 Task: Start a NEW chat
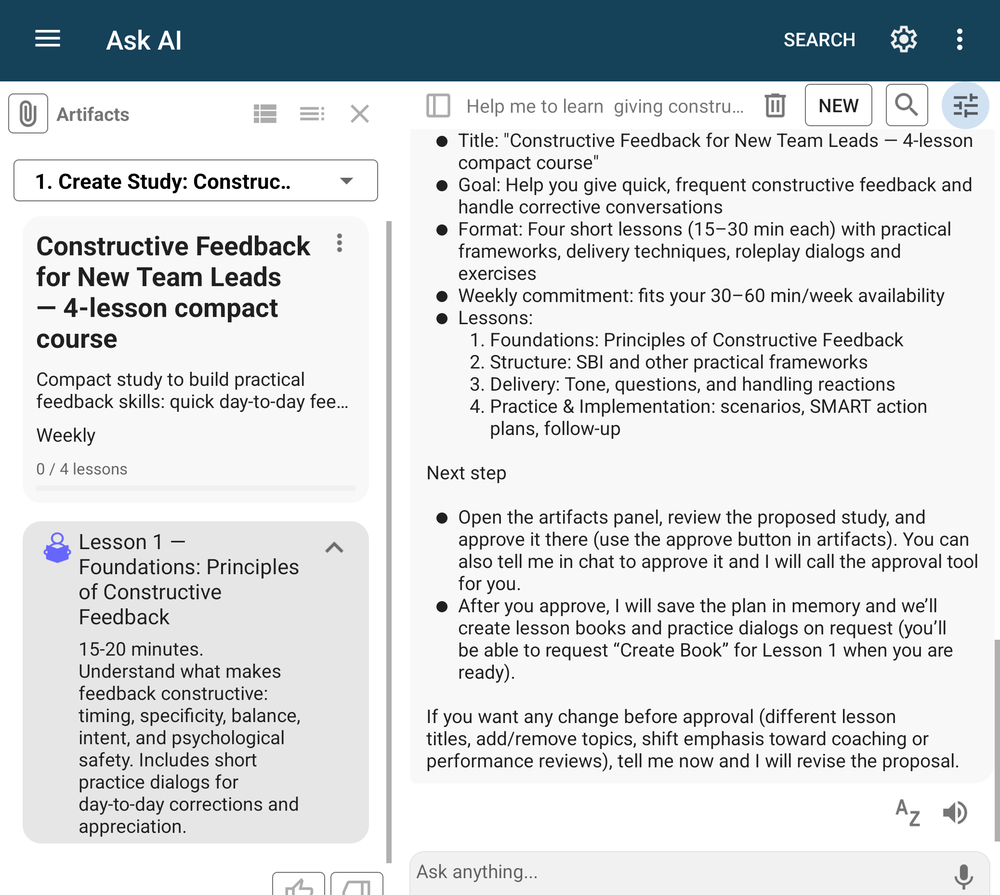[x=838, y=105]
